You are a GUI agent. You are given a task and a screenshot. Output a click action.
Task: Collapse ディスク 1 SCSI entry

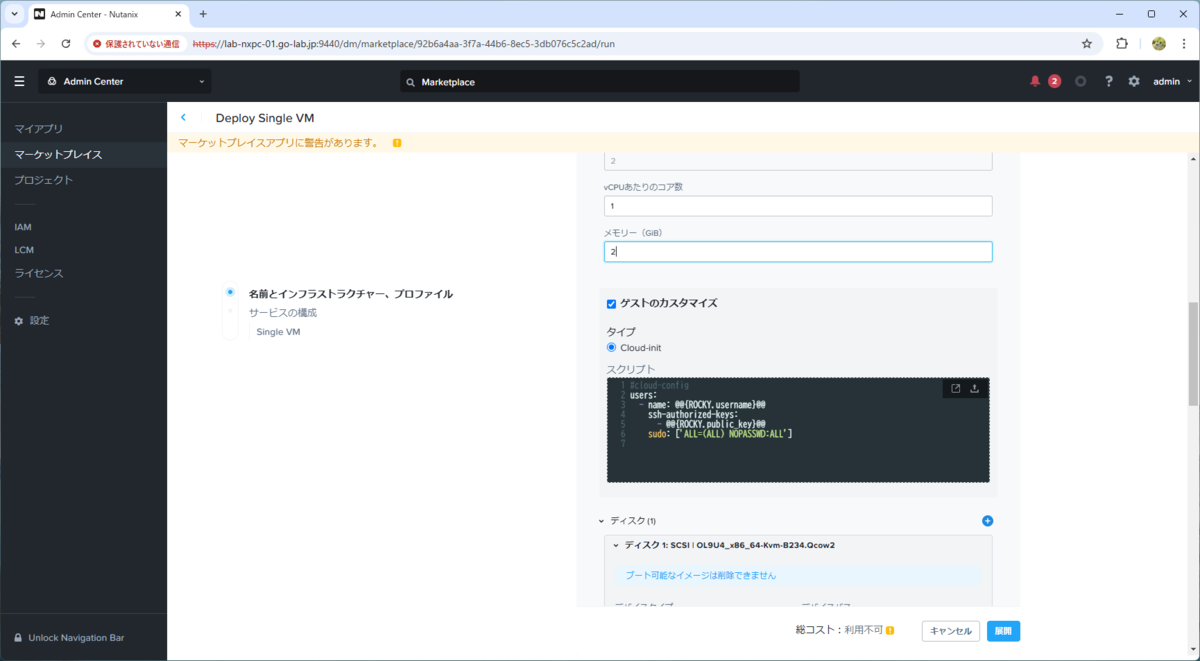pos(616,546)
